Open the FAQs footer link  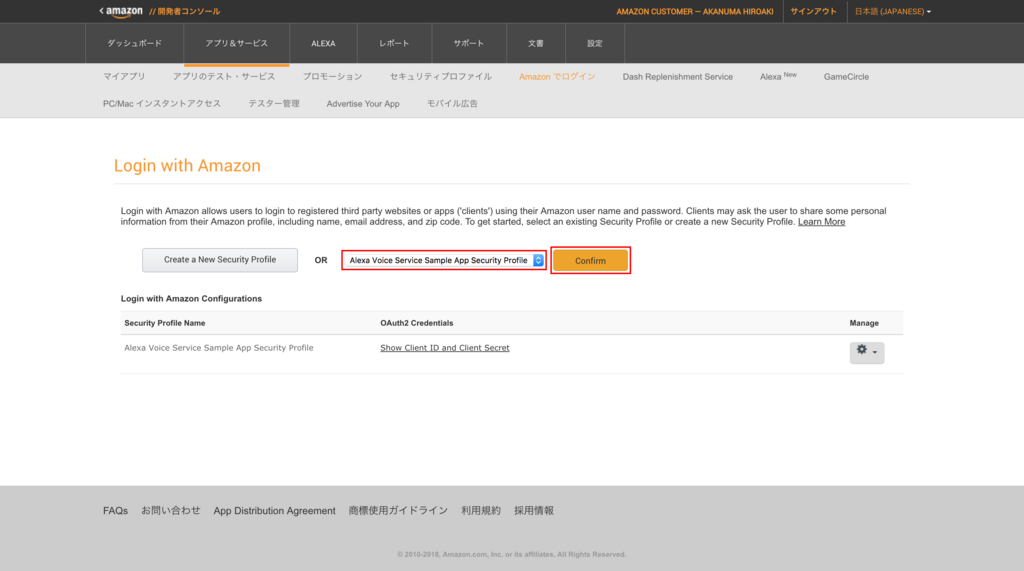tap(116, 511)
